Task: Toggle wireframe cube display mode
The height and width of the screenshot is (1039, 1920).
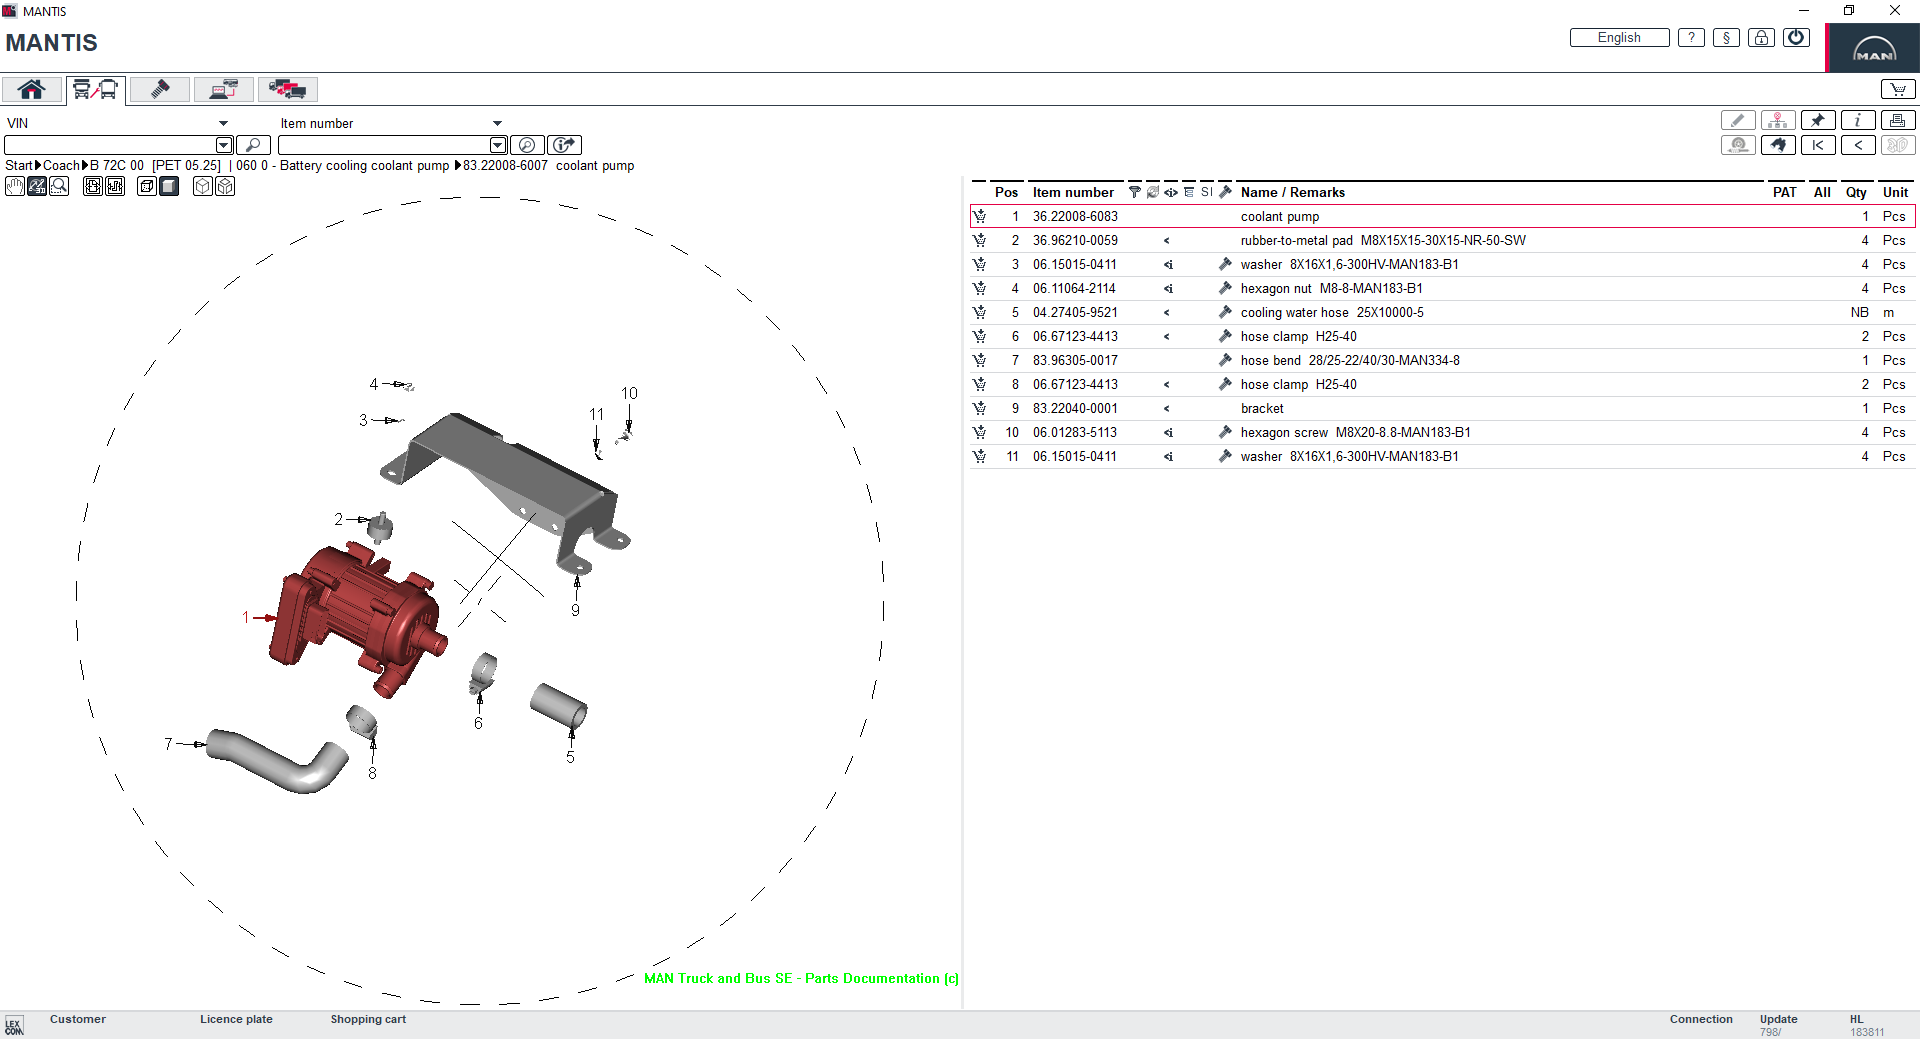Action: pos(203,186)
